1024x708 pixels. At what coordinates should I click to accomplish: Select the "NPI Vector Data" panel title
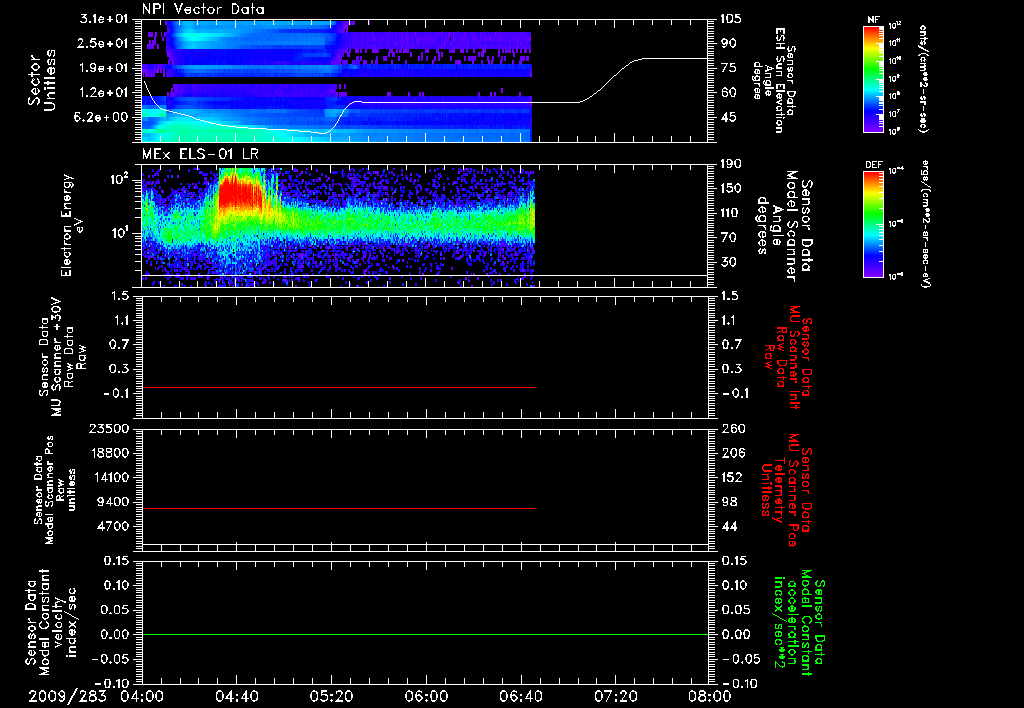click(x=203, y=9)
